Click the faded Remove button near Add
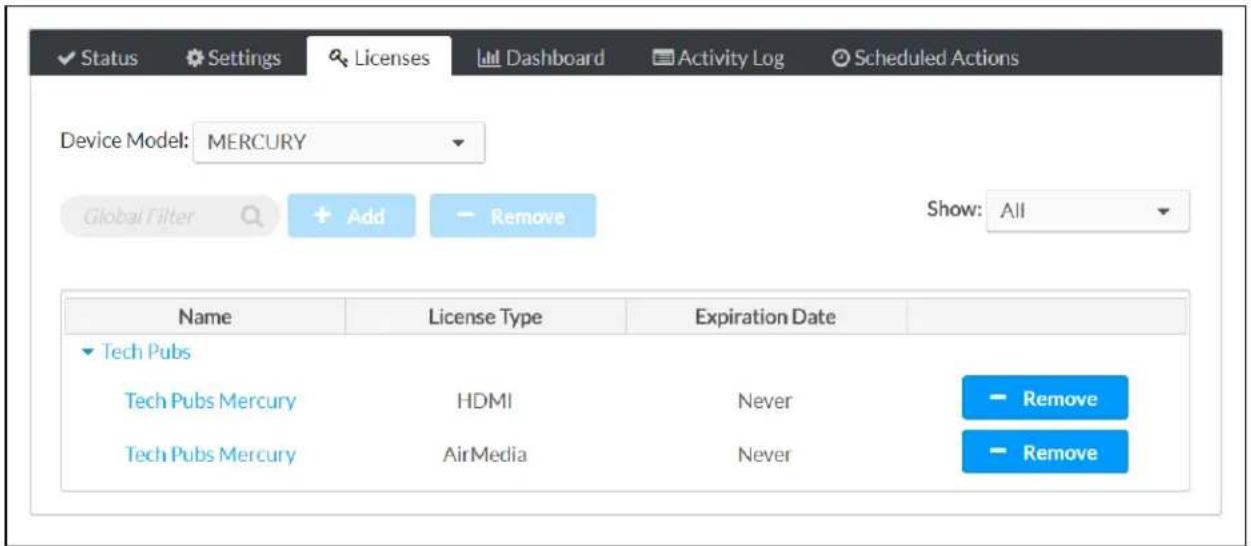Image resolution: width=1251 pixels, height=546 pixels. [513, 216]
